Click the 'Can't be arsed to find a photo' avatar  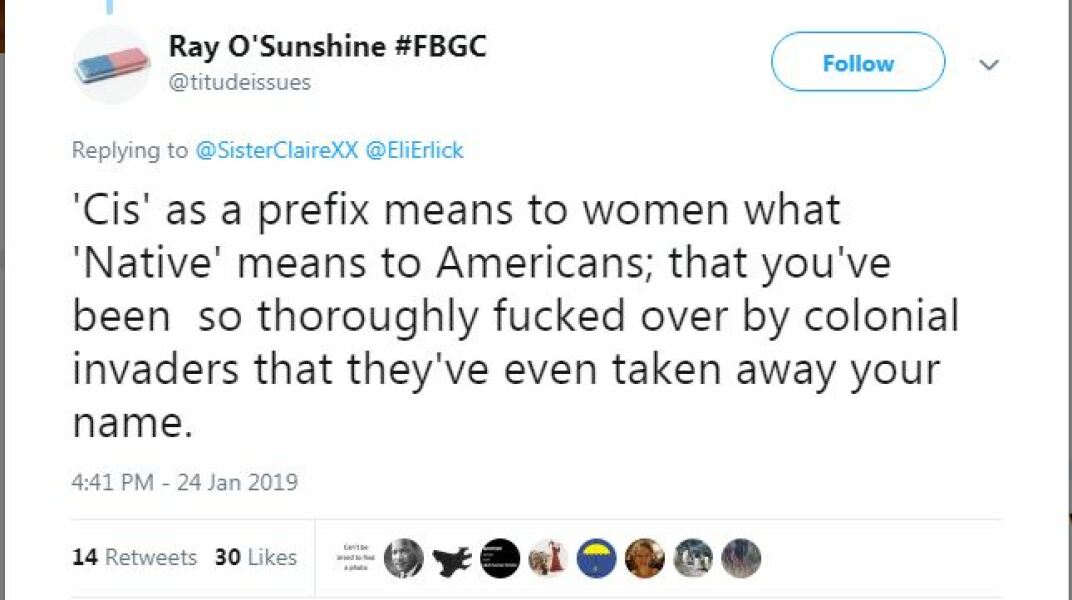click(x=354, y=558)
